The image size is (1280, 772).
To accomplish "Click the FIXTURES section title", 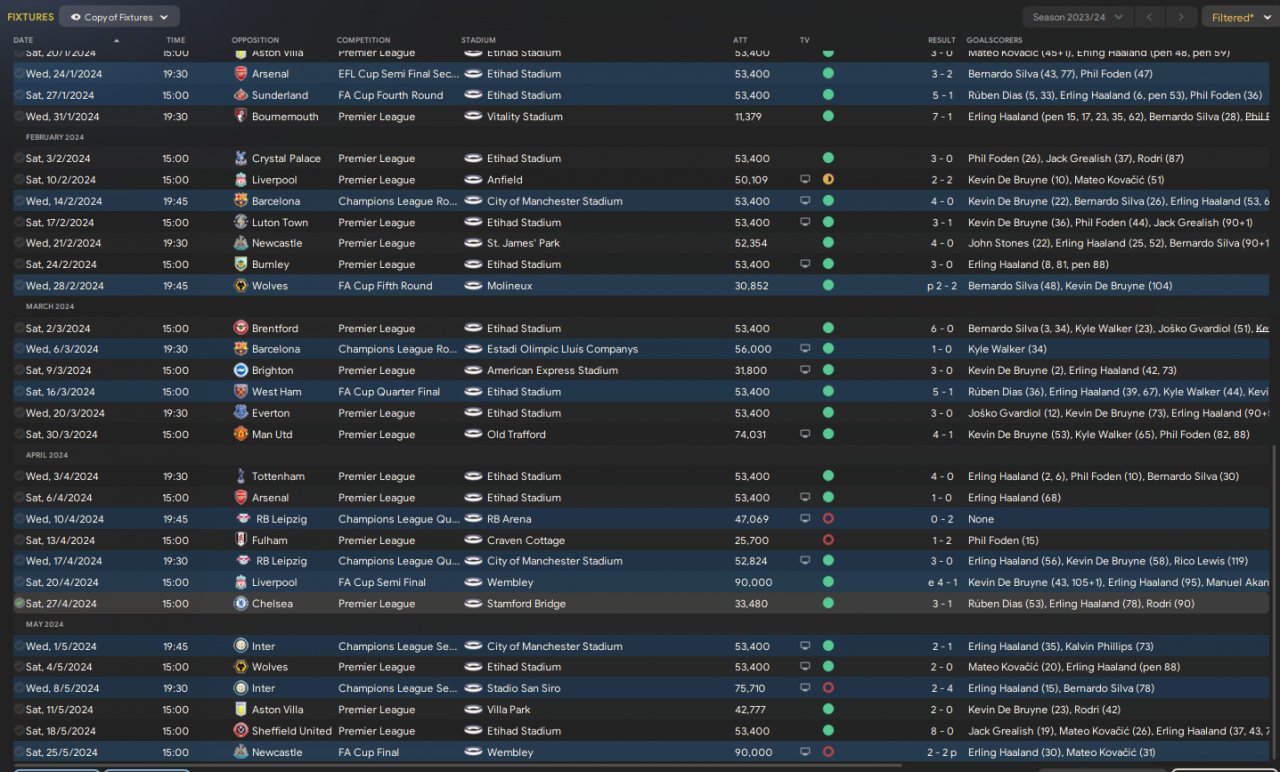I will pos(30,17).
